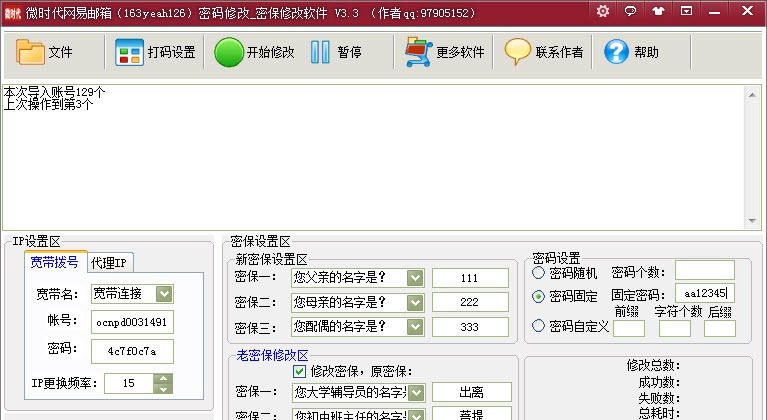This screenshot has height=420, width=767.
Task: Click the green 开始修改 start button
Action: coord(254,52)
